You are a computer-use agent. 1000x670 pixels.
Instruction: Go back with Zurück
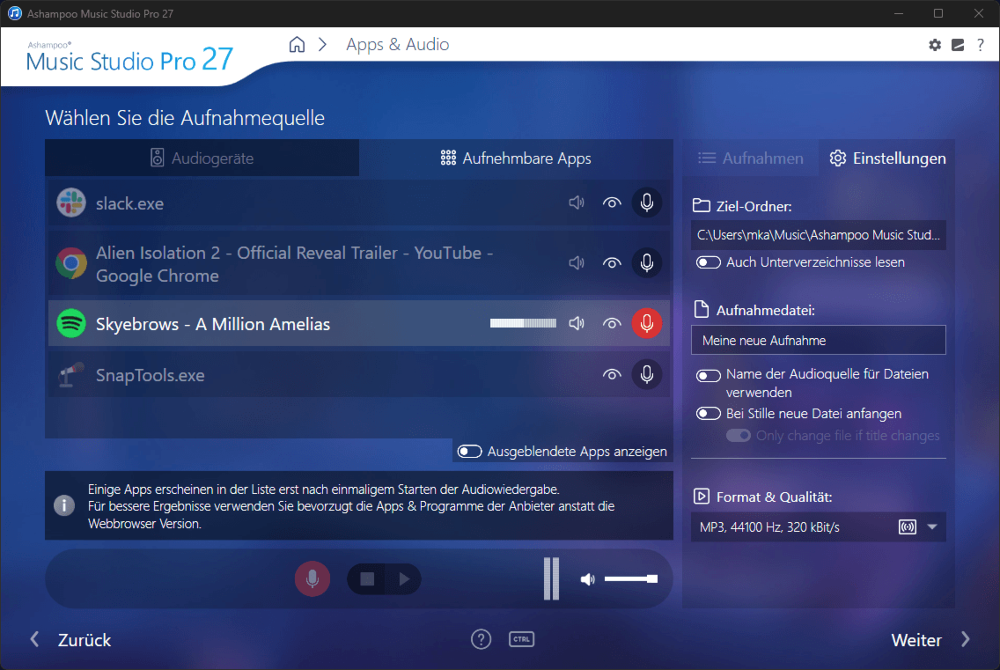pyautogui.click(x=71, y=639)
